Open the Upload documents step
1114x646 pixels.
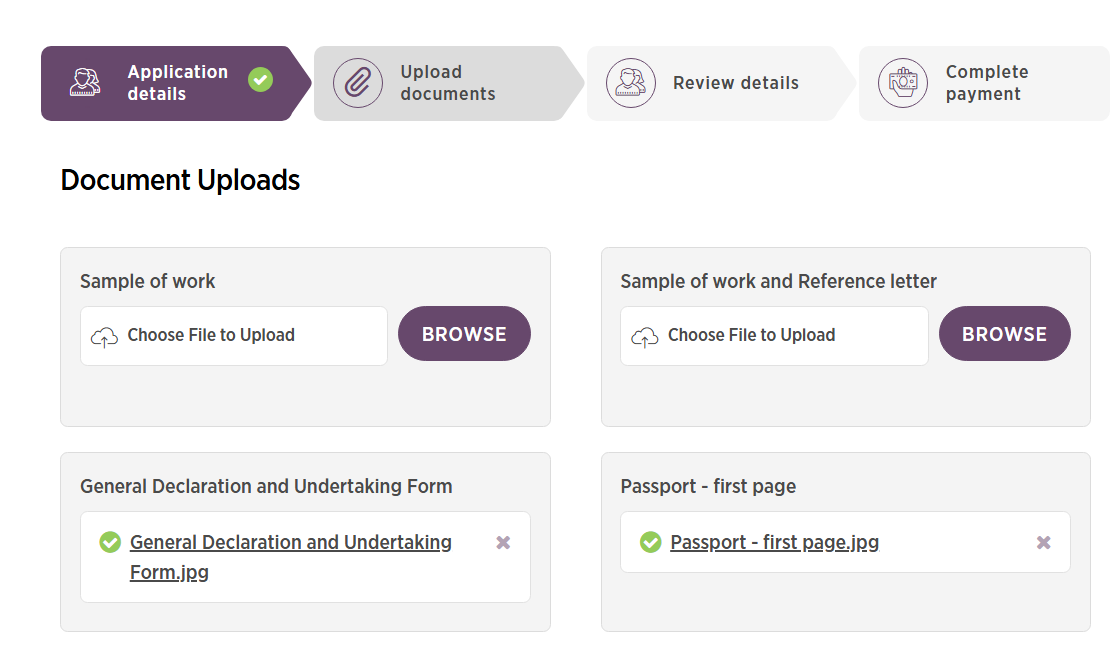447,83
